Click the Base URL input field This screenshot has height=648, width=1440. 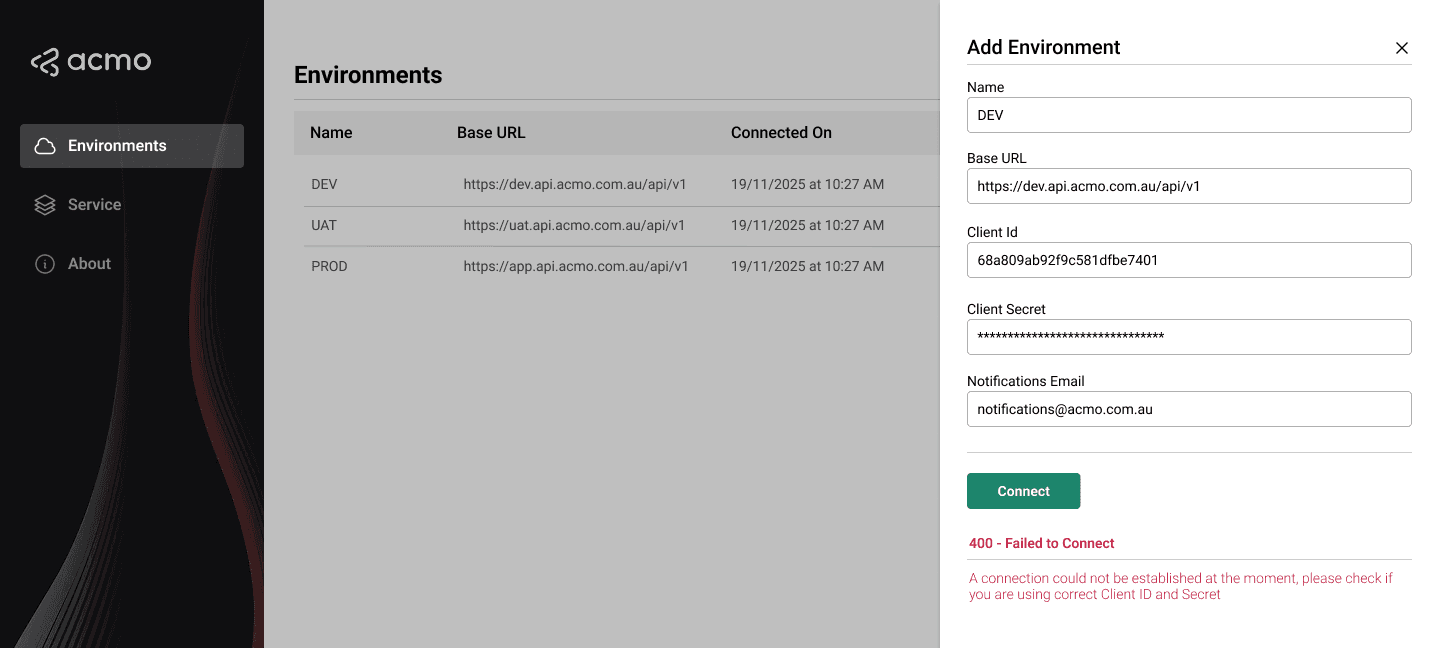coord(1188,186)
